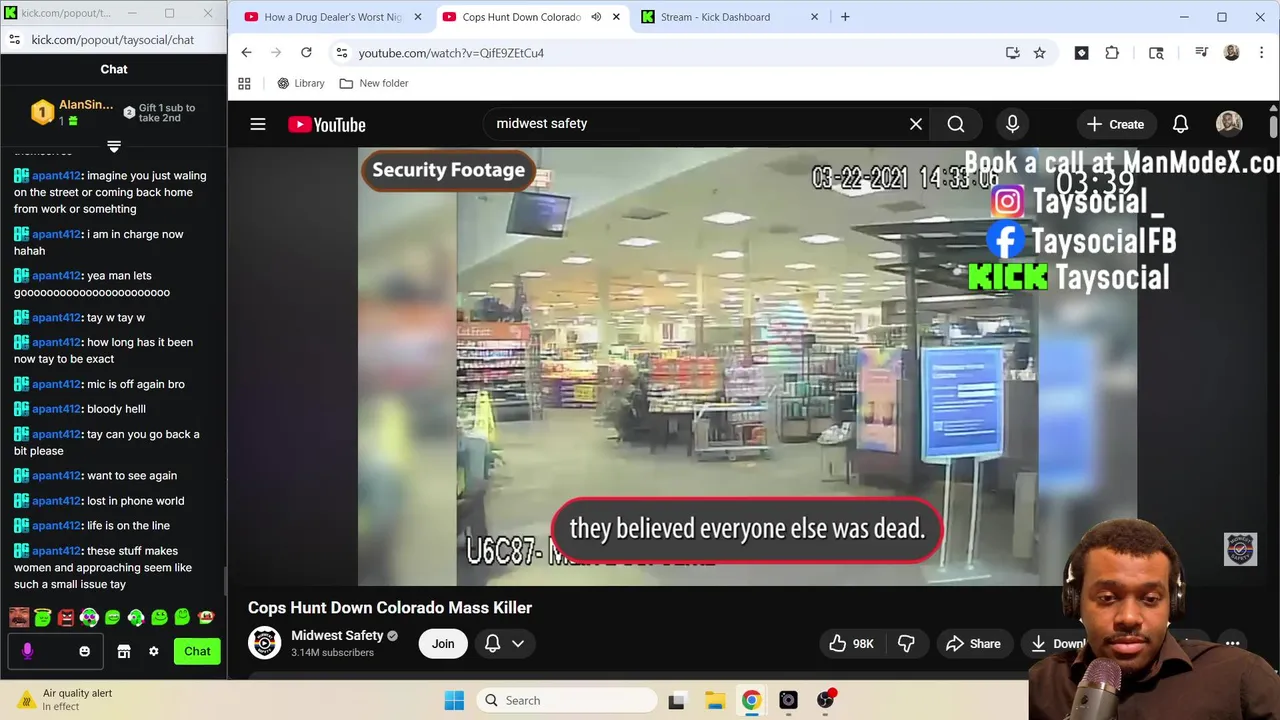Open YouTube notifications bell in the header

coord(1180,124)
